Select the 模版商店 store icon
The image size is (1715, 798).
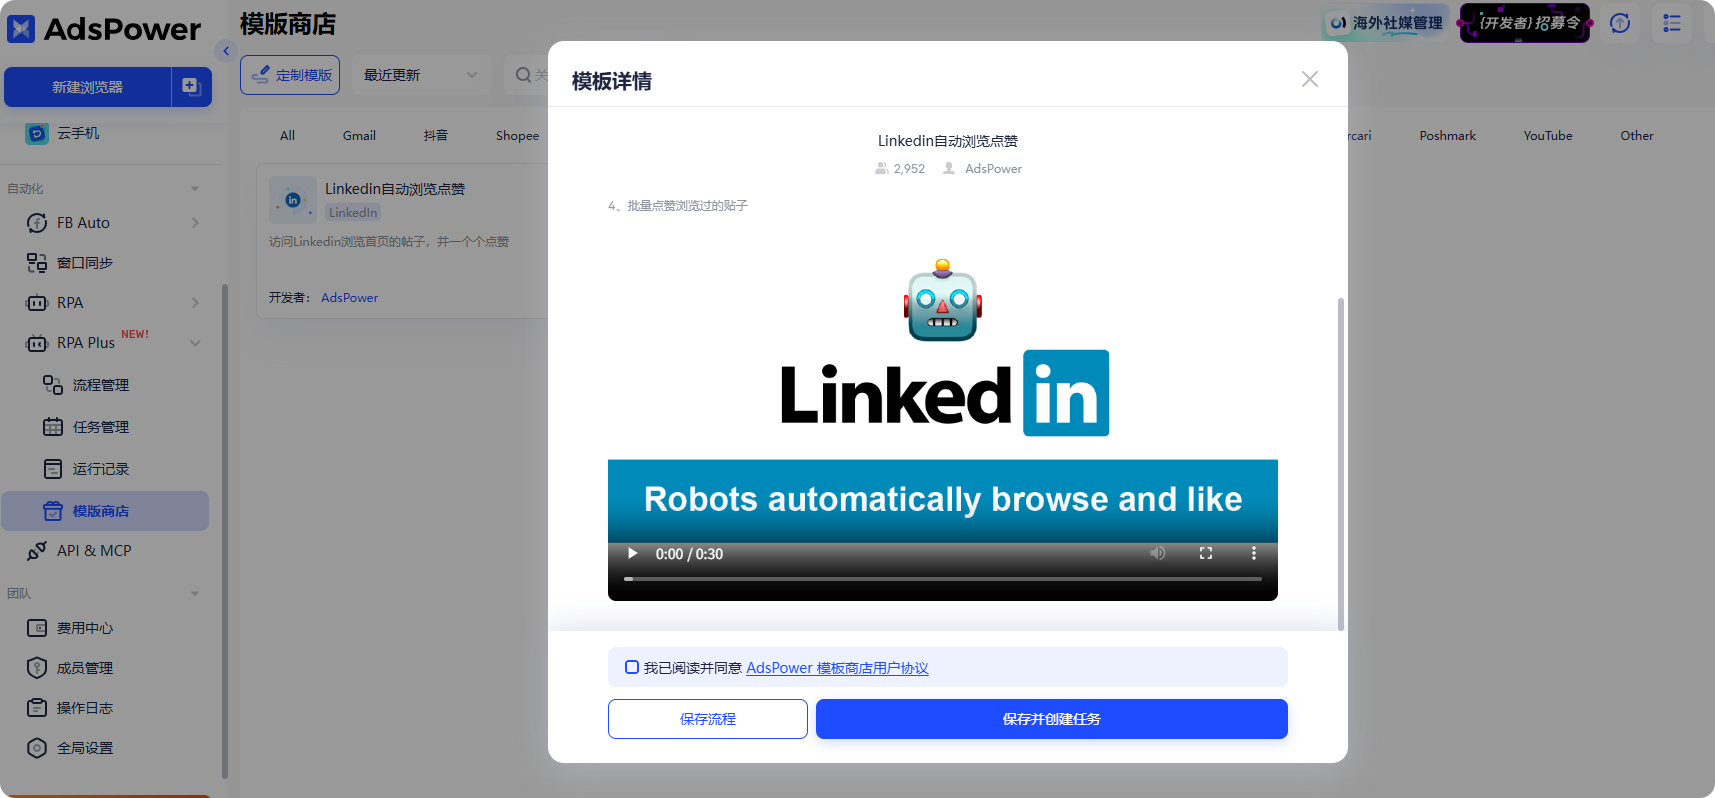tap(53, 511)
